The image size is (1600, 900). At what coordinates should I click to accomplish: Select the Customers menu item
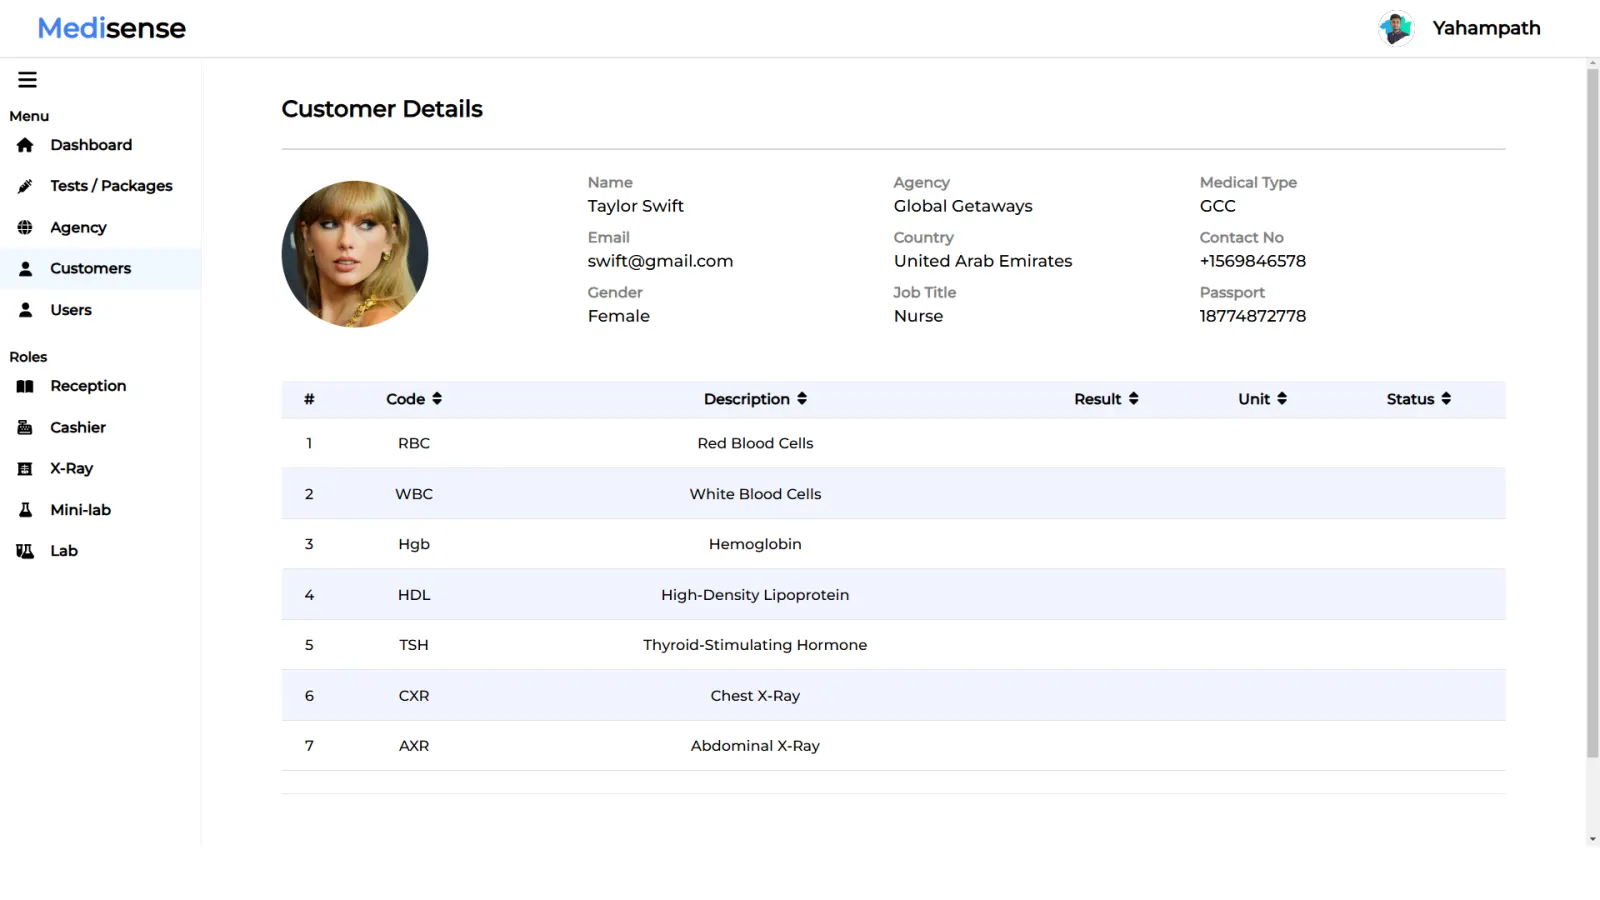click(x=100, y=269)
